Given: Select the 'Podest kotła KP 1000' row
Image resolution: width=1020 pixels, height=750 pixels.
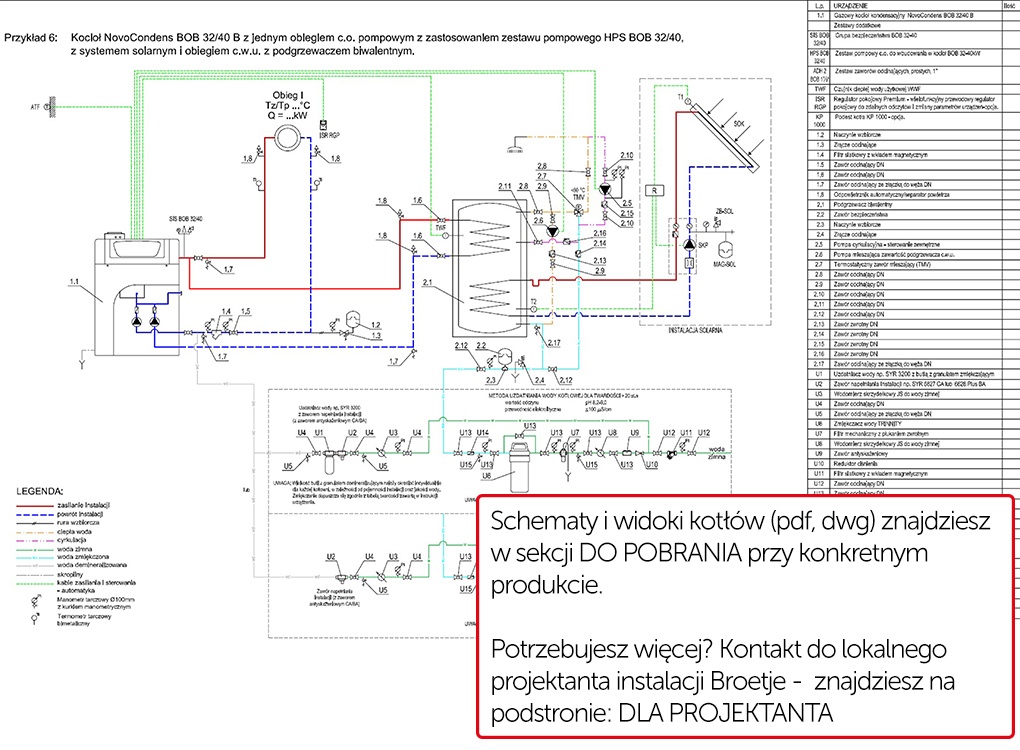Looking at the screenshot, I should coord(912,120).
